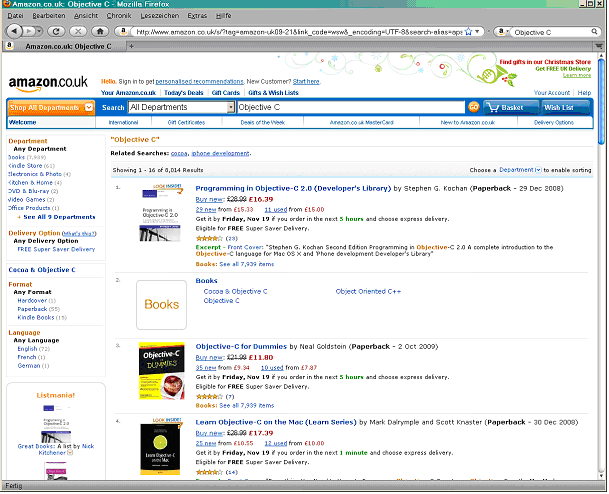609x494 pixels.
Task: Click Programming in Objective-C 2.0 book cover
Action: point(160,213)
